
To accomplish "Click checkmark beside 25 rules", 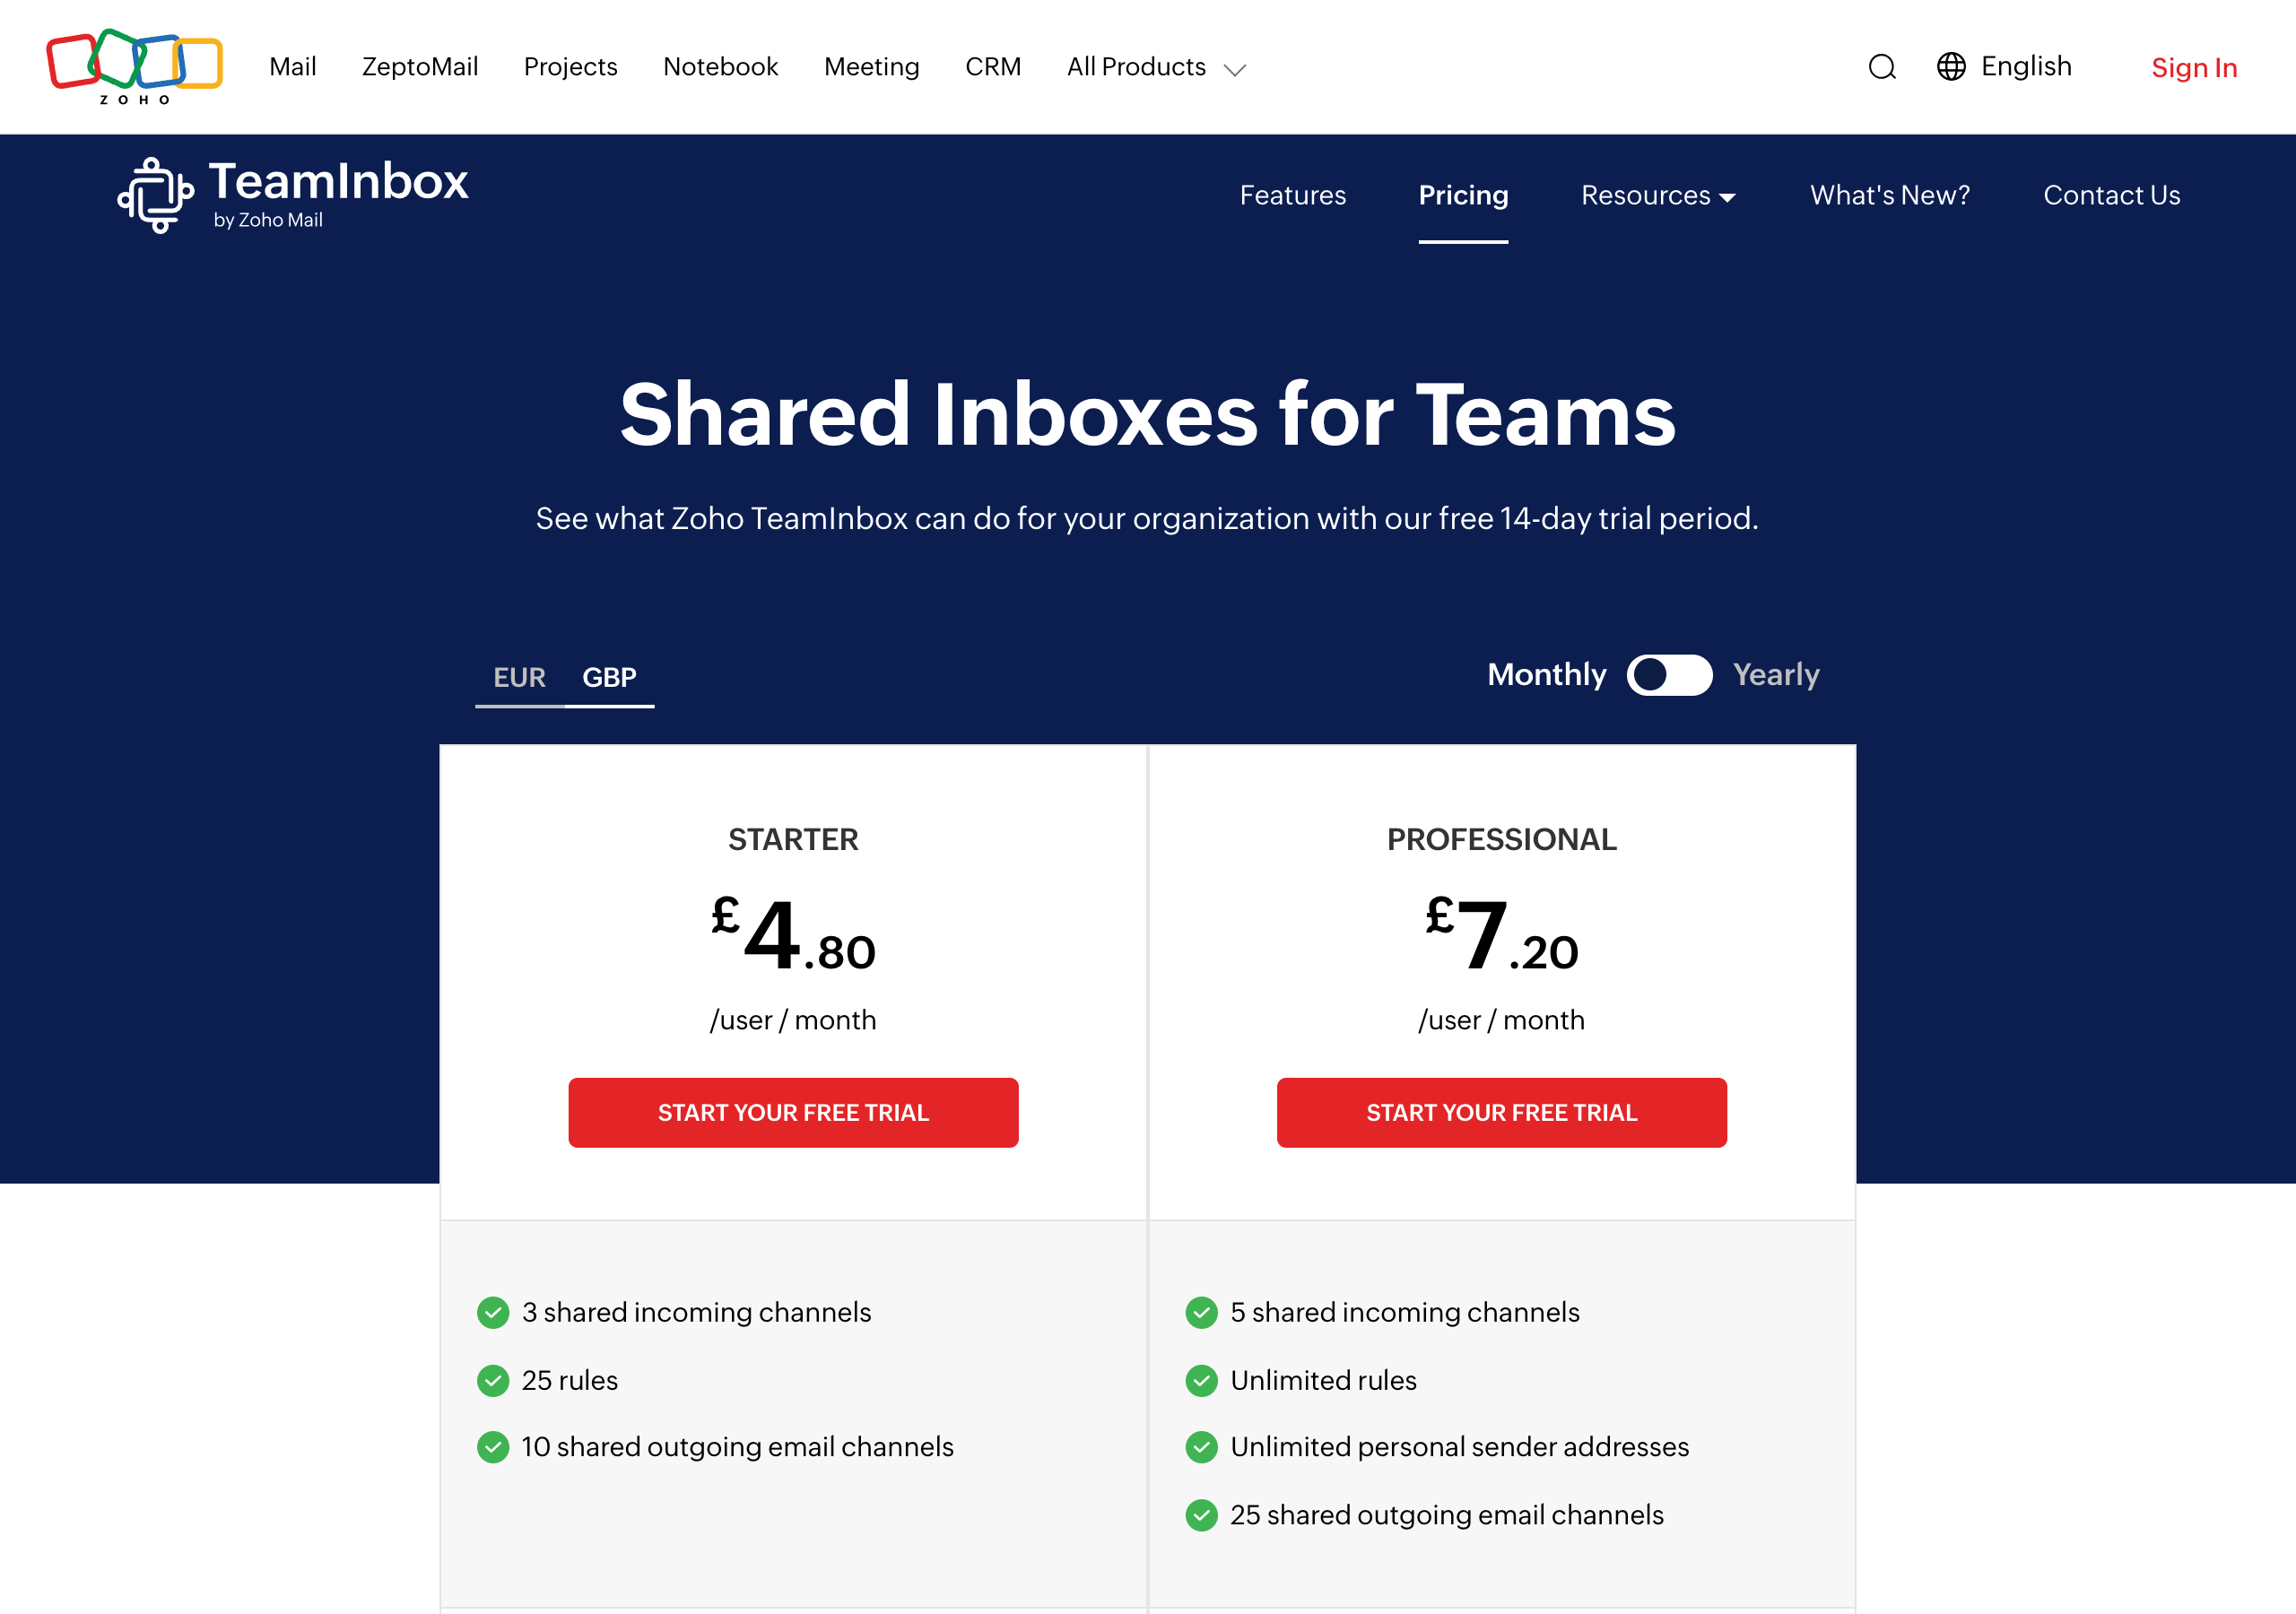I will pos(493,1380).
